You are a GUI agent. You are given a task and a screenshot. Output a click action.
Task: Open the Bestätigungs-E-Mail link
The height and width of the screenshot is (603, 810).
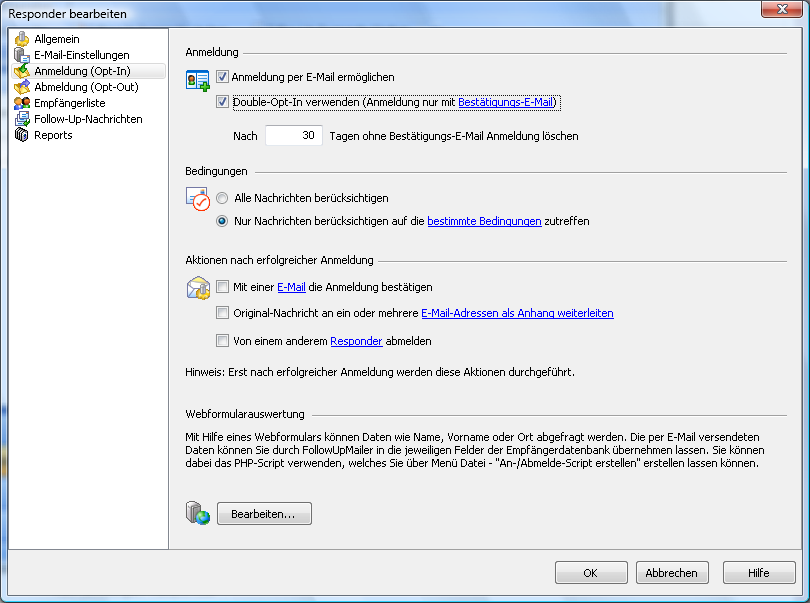pyautogui.click(x=506, y=102)
